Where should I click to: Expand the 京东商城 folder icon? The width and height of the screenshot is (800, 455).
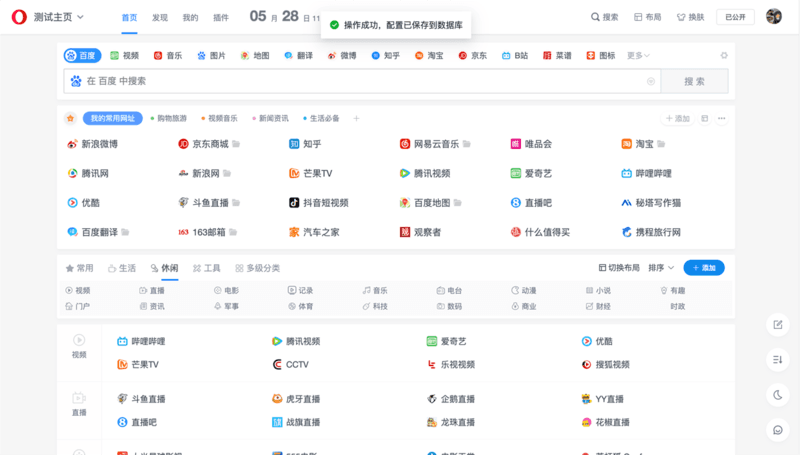tap(236, 144)
